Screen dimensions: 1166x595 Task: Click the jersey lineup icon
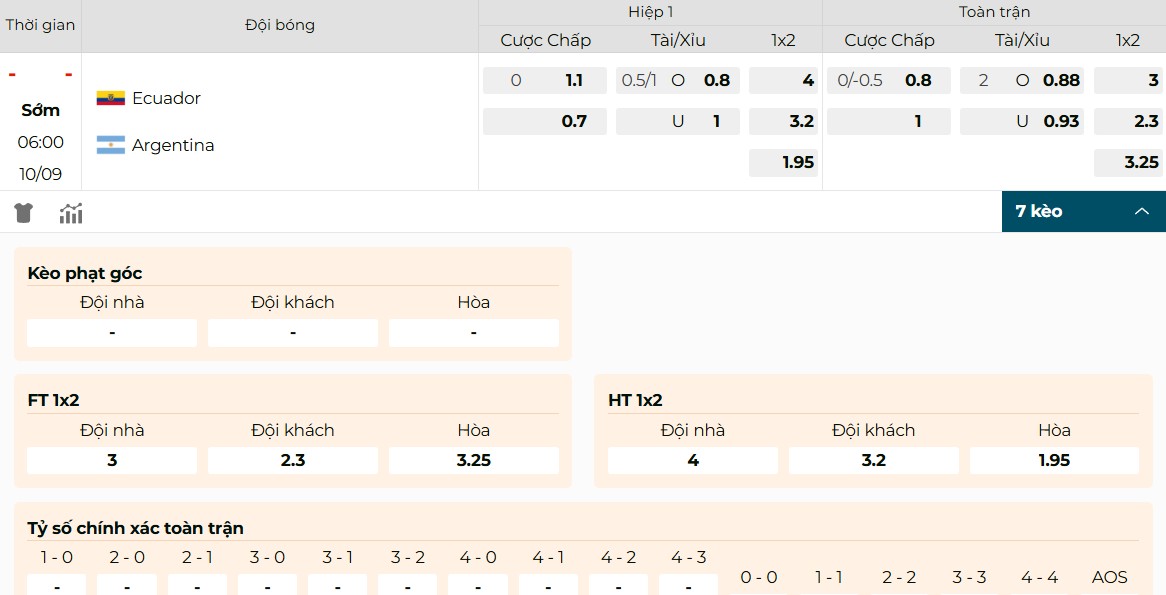[24, 212]
